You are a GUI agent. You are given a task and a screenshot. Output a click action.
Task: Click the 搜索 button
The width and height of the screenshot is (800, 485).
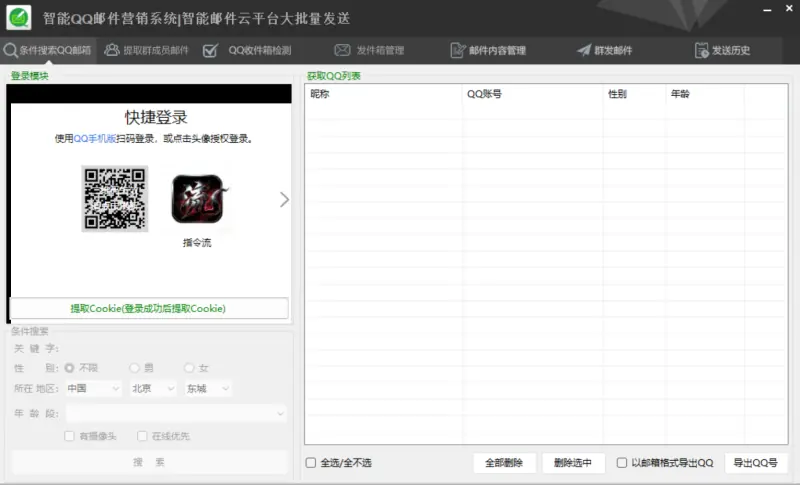(x=149, y=462)
